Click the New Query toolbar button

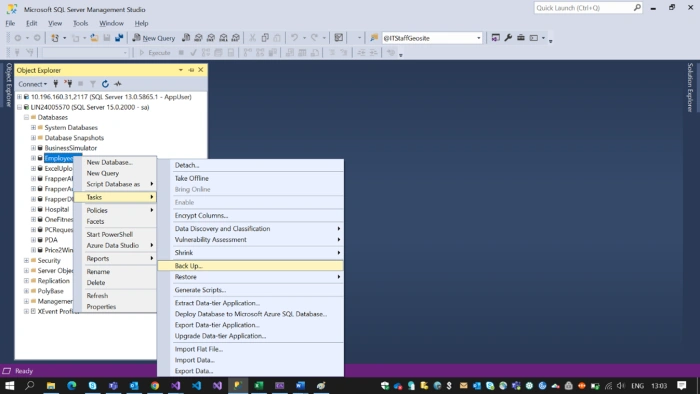(x=154, y=38)
